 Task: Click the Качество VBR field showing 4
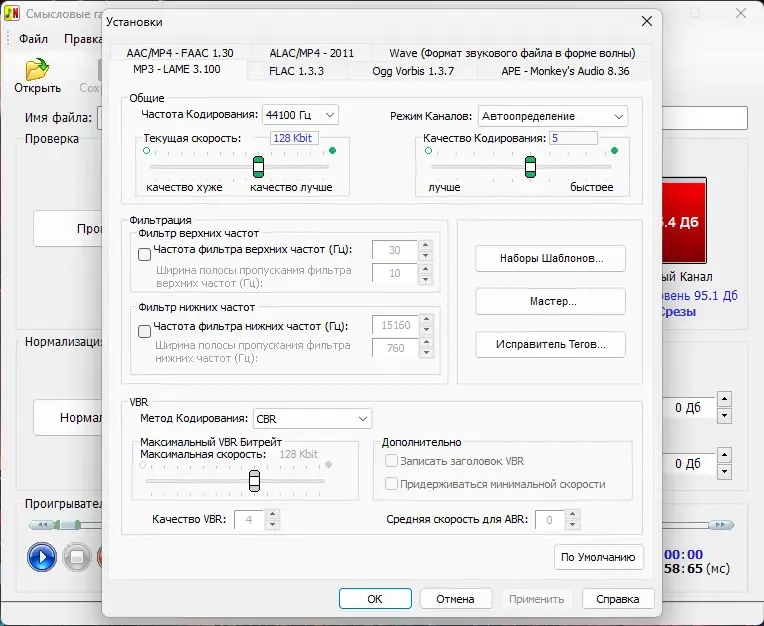pos(249,520)
